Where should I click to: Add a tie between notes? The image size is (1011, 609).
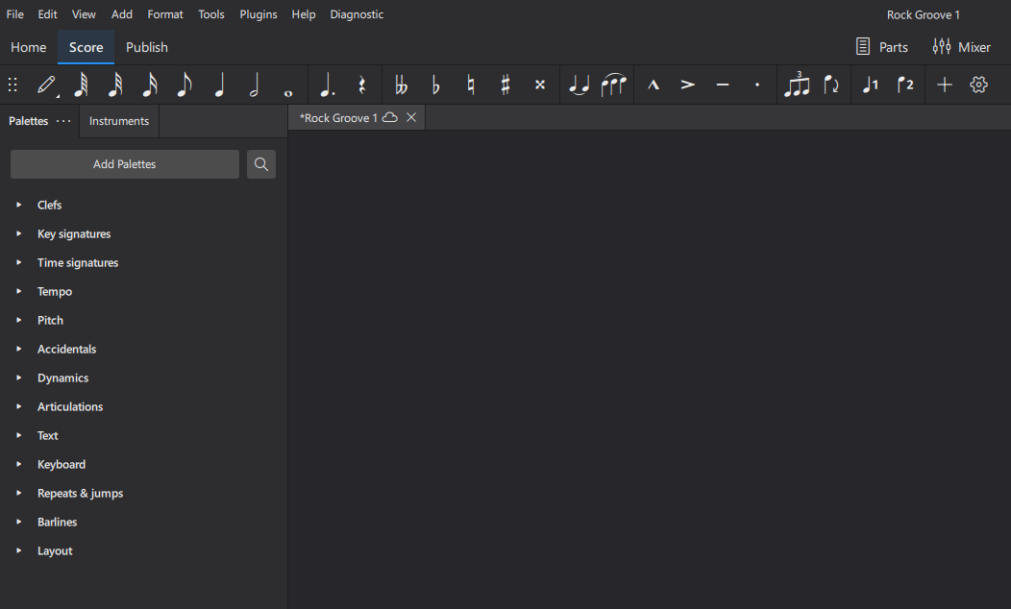(579, 86)
